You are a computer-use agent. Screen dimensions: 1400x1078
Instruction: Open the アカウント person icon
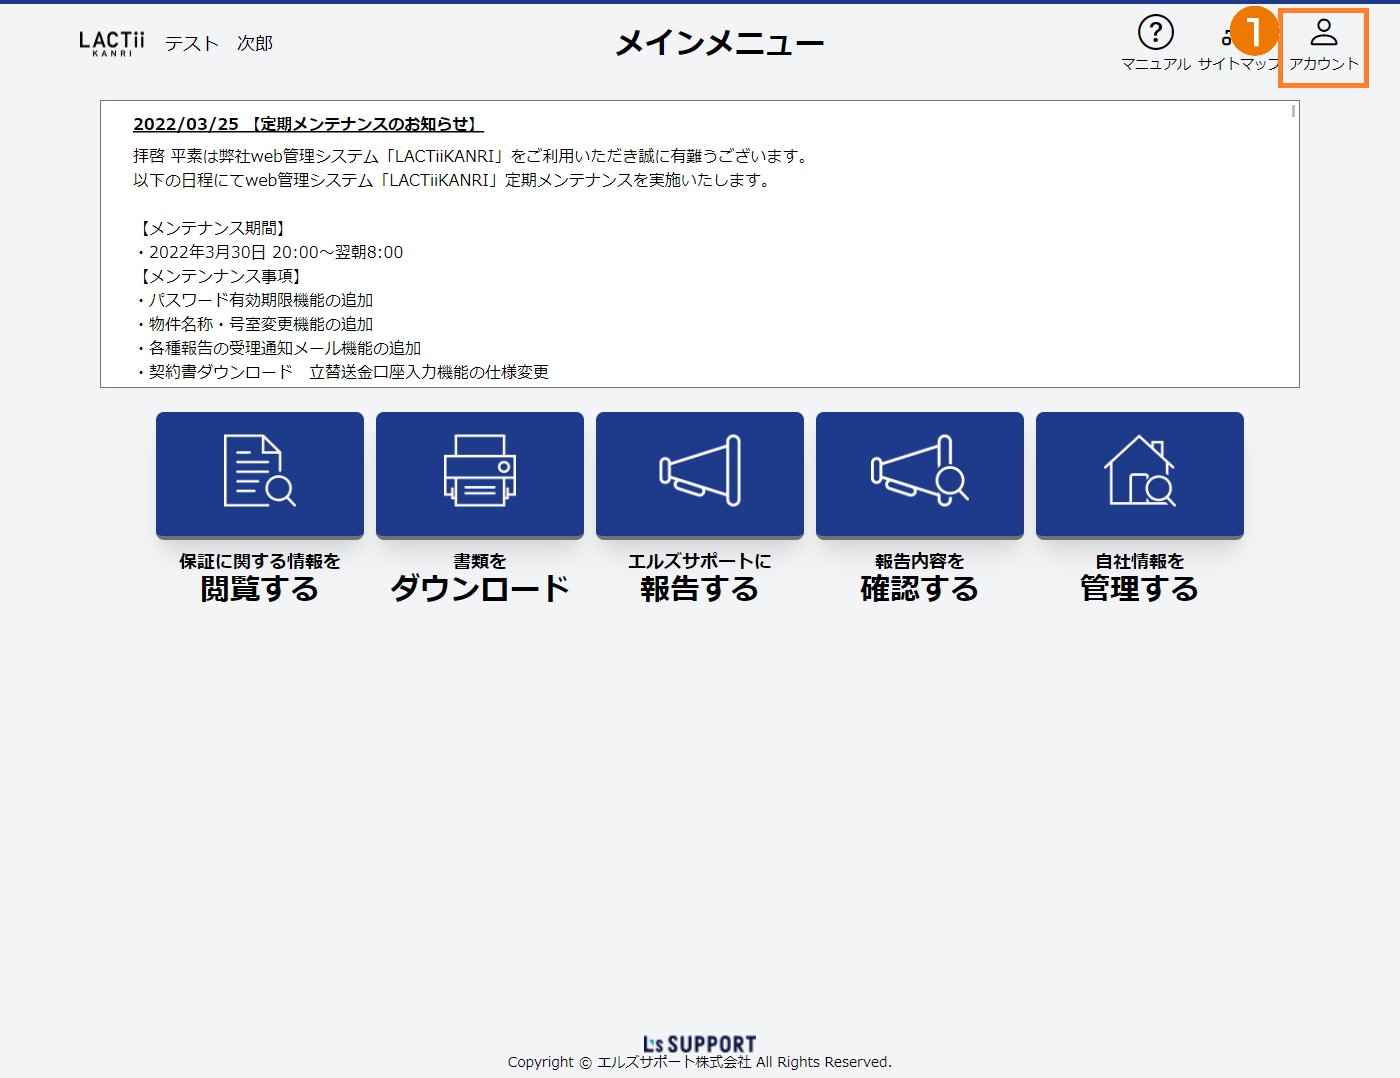coord(1323,33)
